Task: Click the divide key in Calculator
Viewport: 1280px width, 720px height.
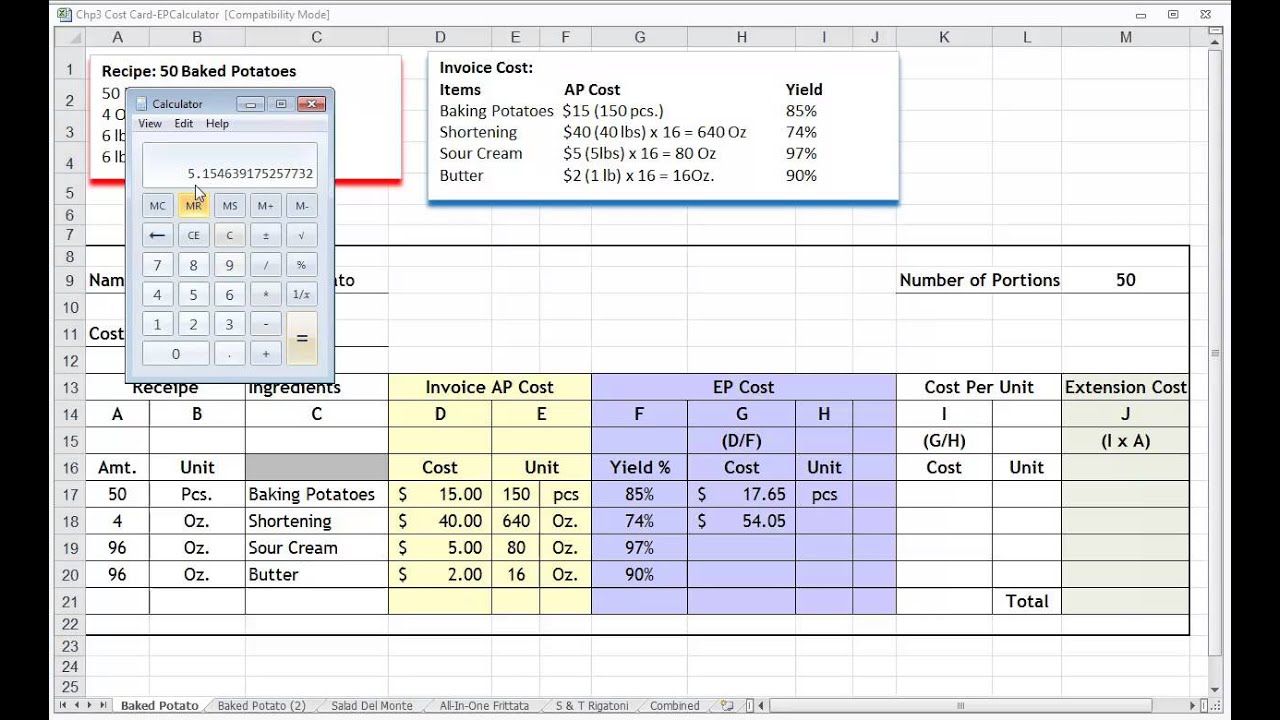Action: 266,266
